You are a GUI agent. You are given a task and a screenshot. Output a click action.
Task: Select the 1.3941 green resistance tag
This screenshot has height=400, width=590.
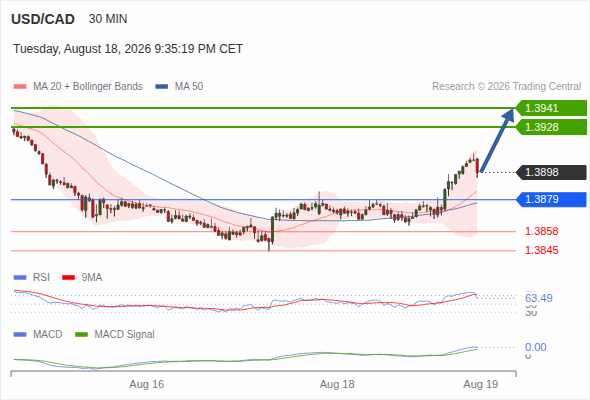tap(551, 108)
